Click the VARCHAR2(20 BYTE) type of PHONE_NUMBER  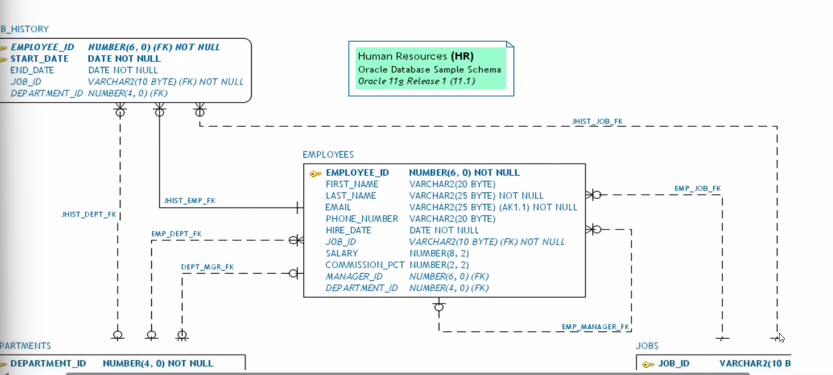pyautogui.click(x=452, y=219)
